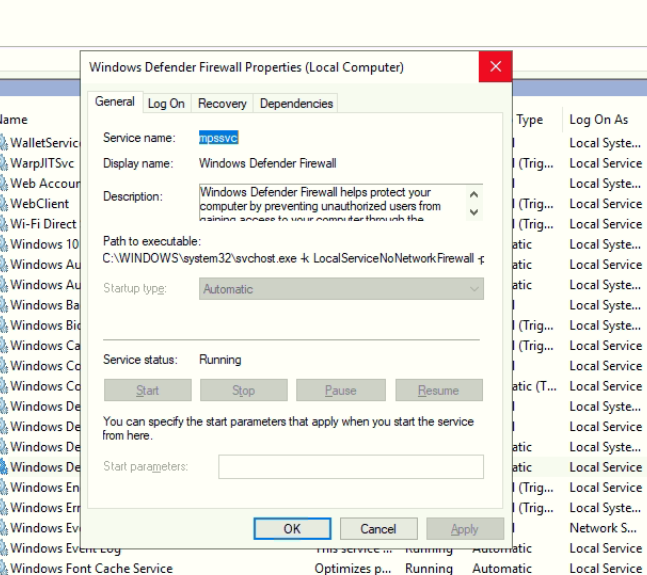Close the Firewall Properties dialog
This screenshot has height=575, width=647.
(x=496, y=66)
